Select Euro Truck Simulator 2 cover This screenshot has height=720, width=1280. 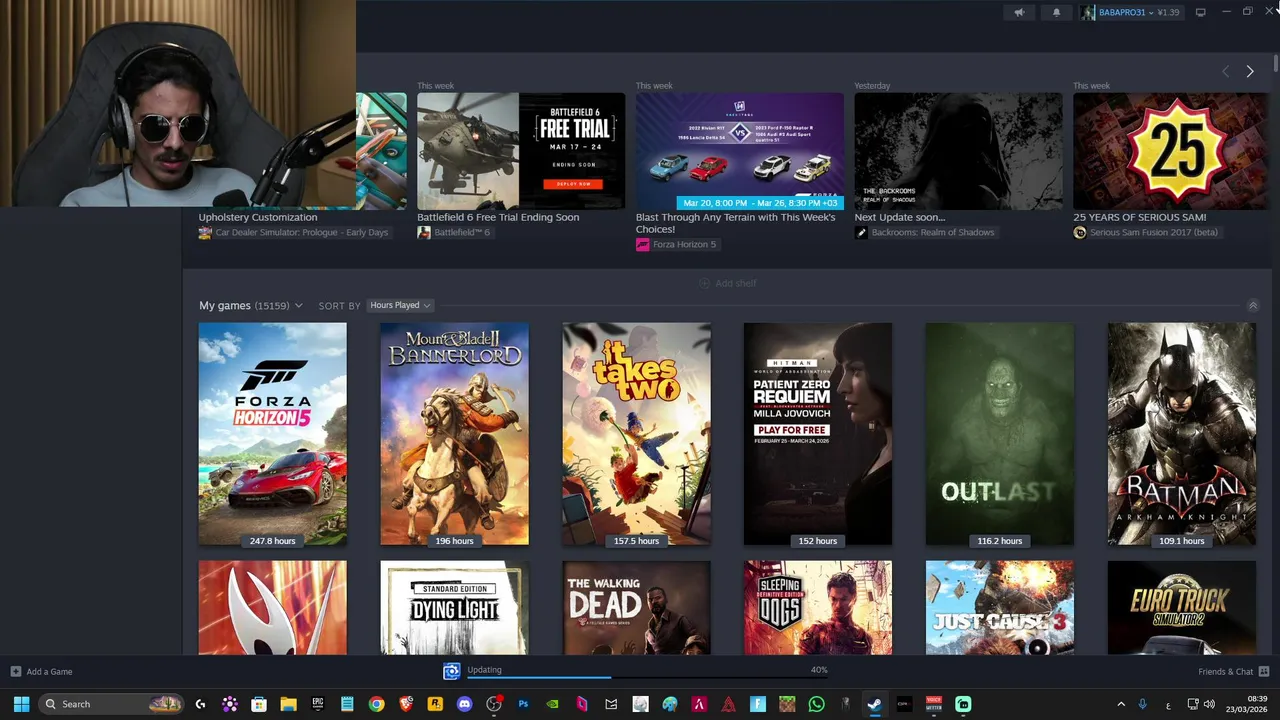[1181, 608]
